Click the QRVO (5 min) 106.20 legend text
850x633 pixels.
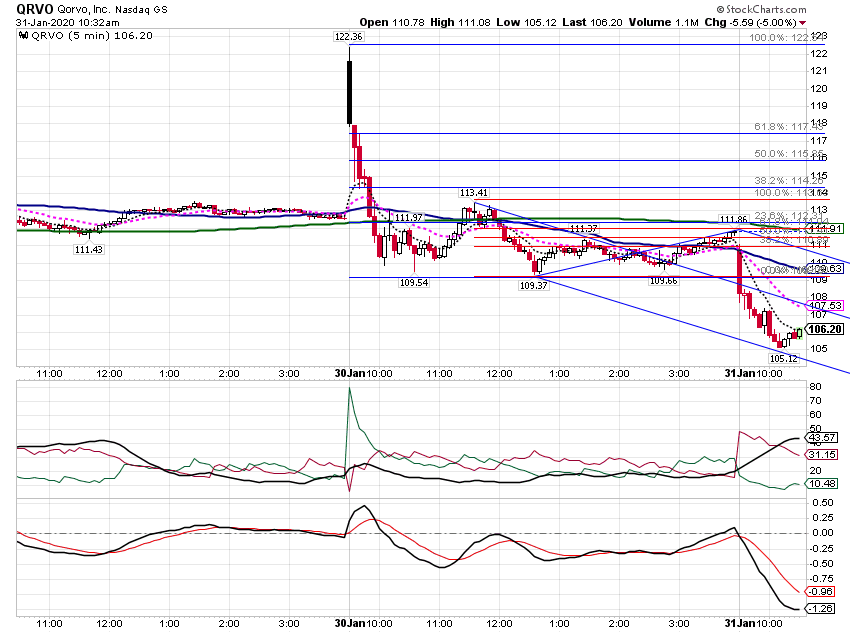click(x=92, y=36)
